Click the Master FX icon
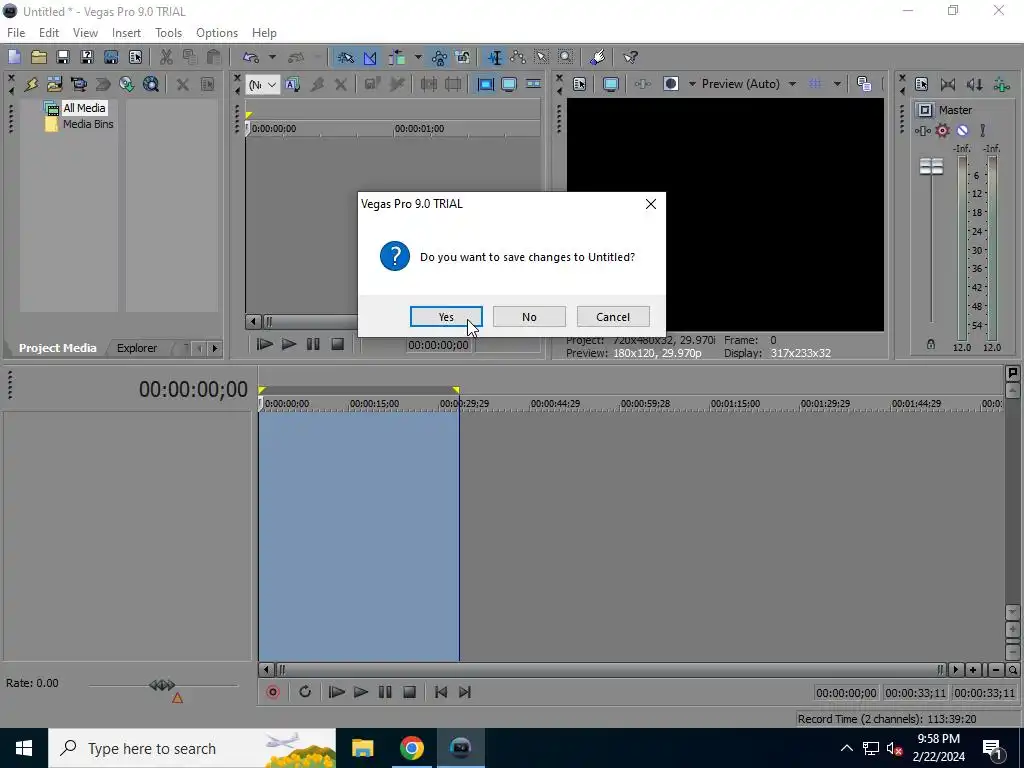The height and width of the screenshot is (768, 1024). pos(923,131)
